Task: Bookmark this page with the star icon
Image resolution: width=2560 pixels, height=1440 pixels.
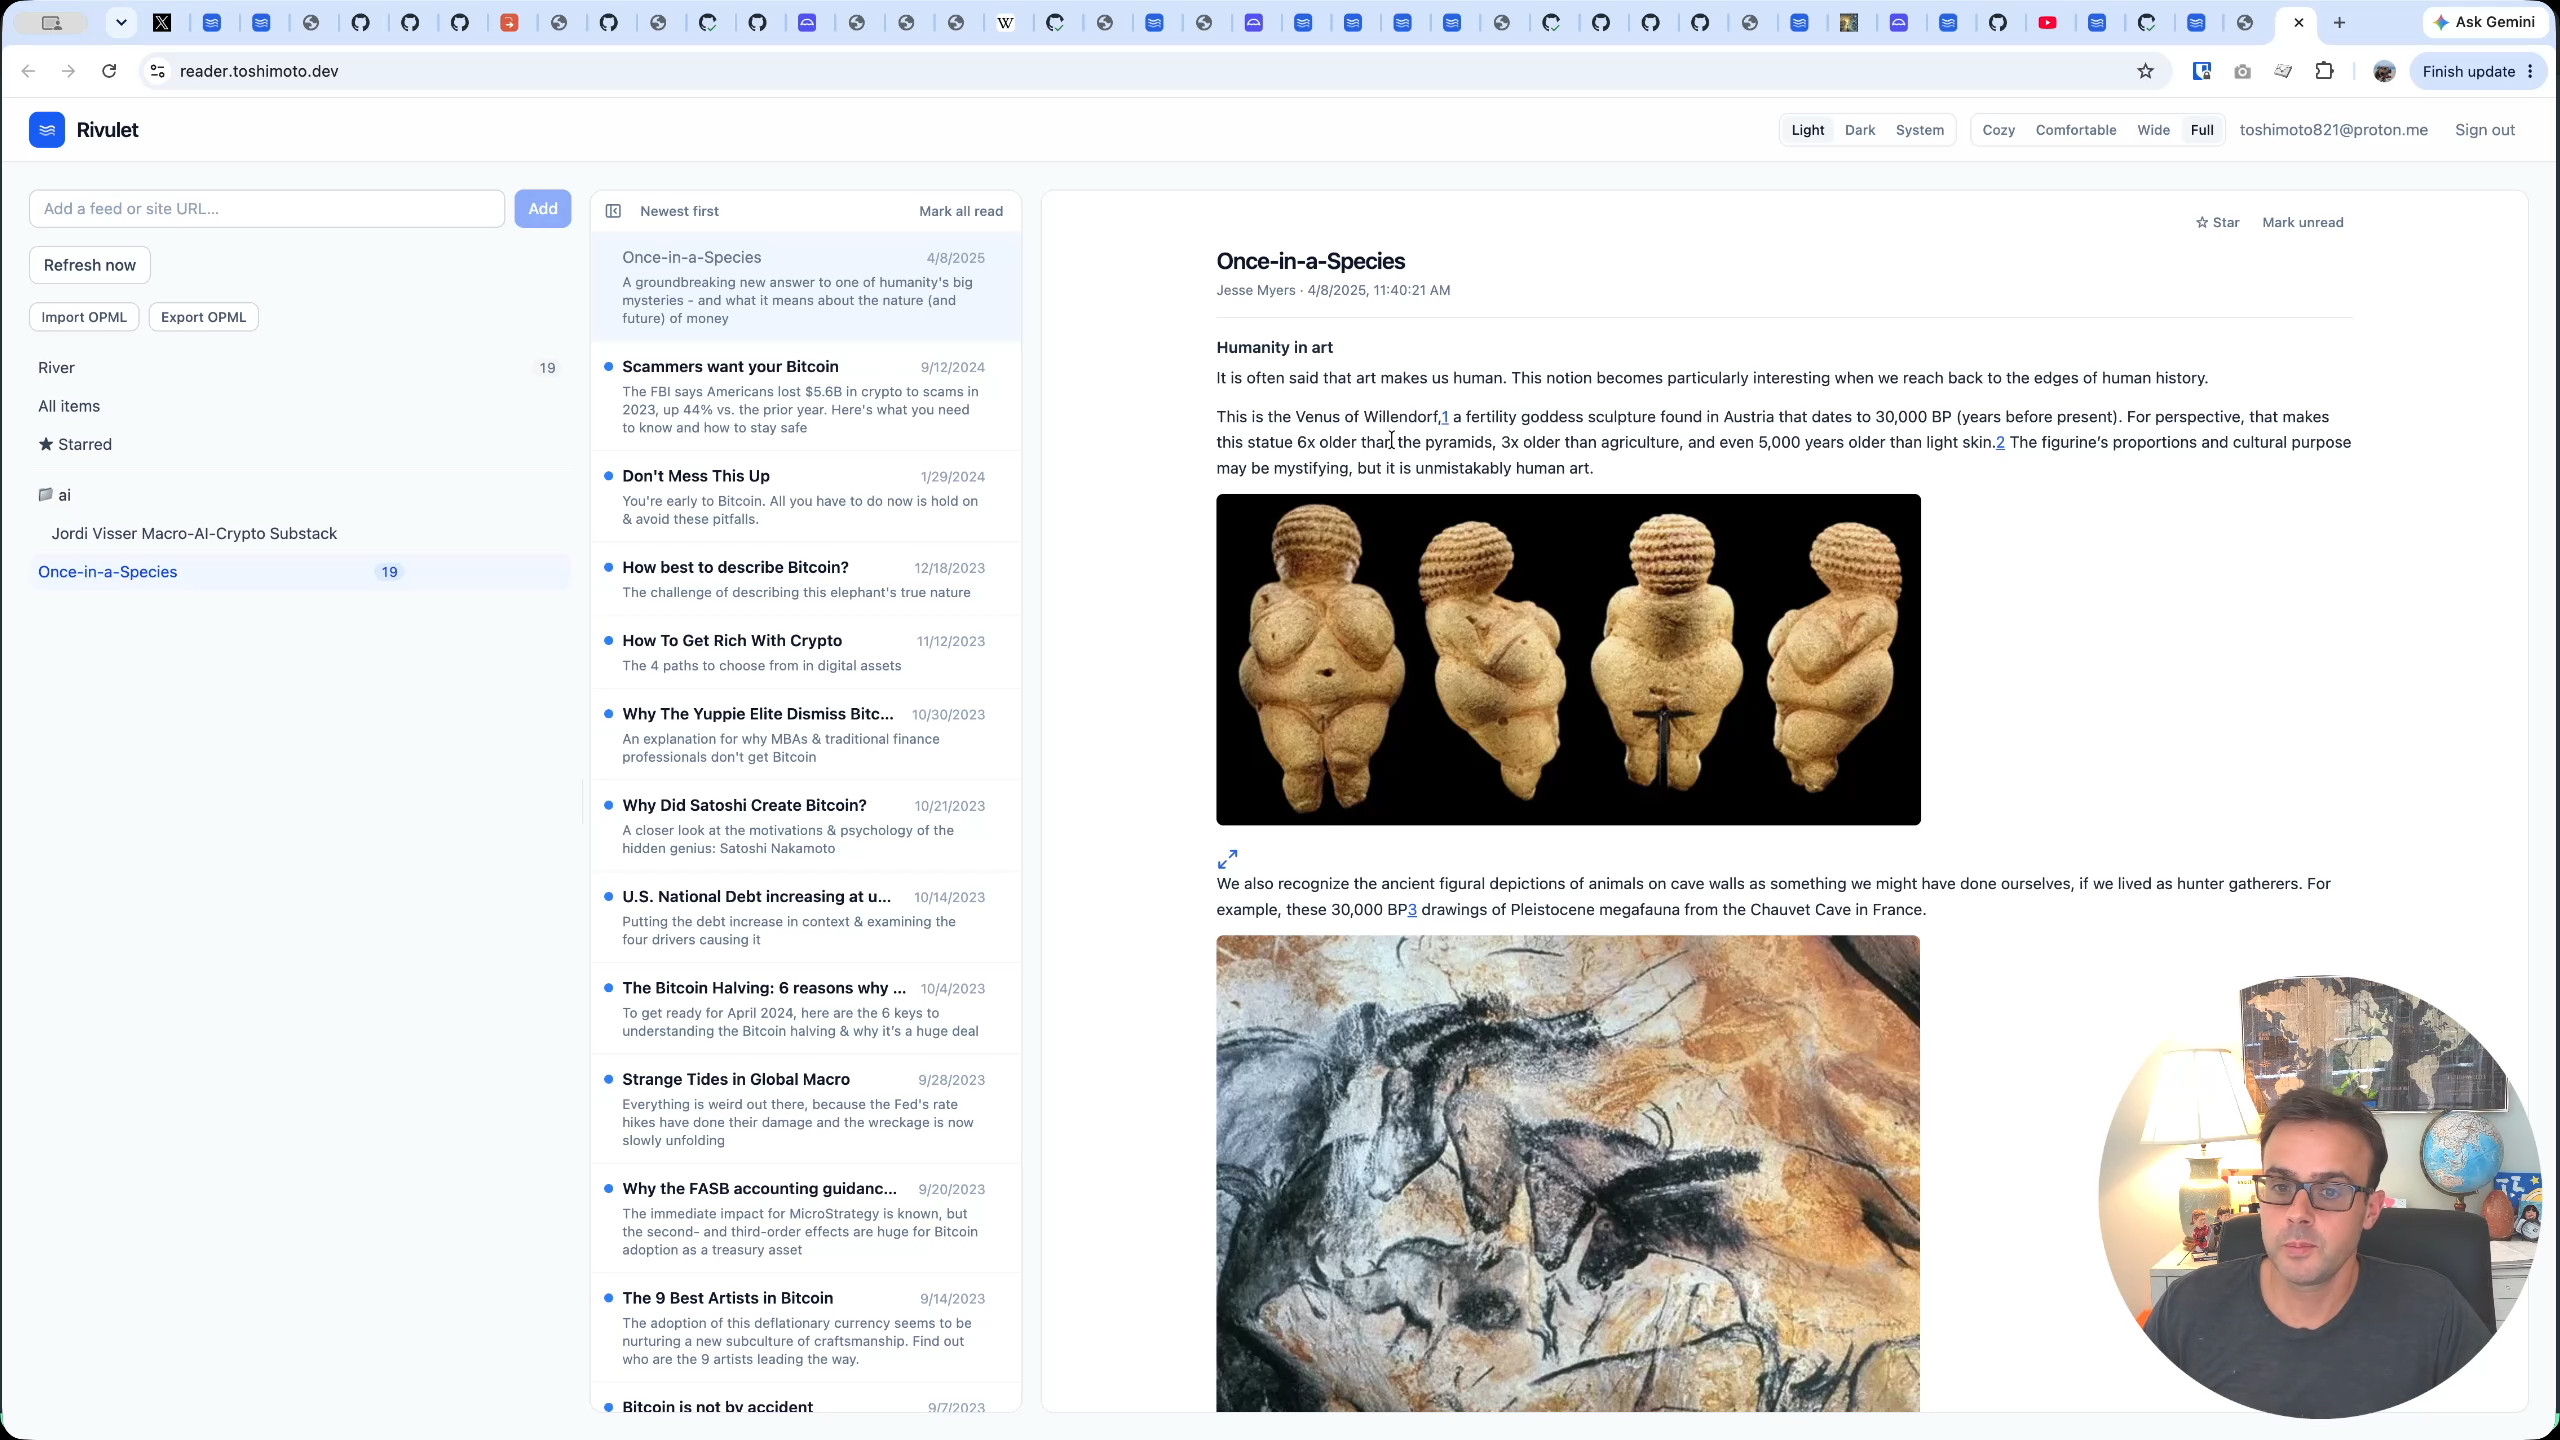Action: 2145,71
